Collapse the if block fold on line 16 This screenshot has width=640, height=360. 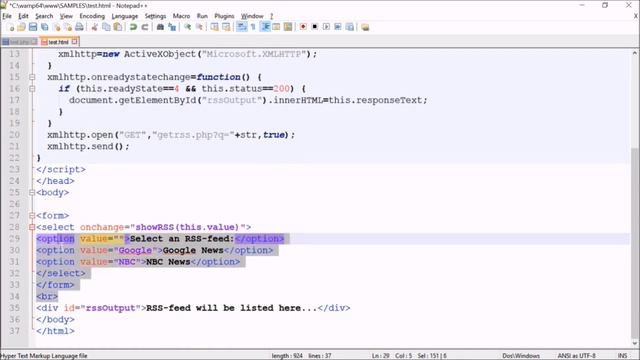[32, 89]
